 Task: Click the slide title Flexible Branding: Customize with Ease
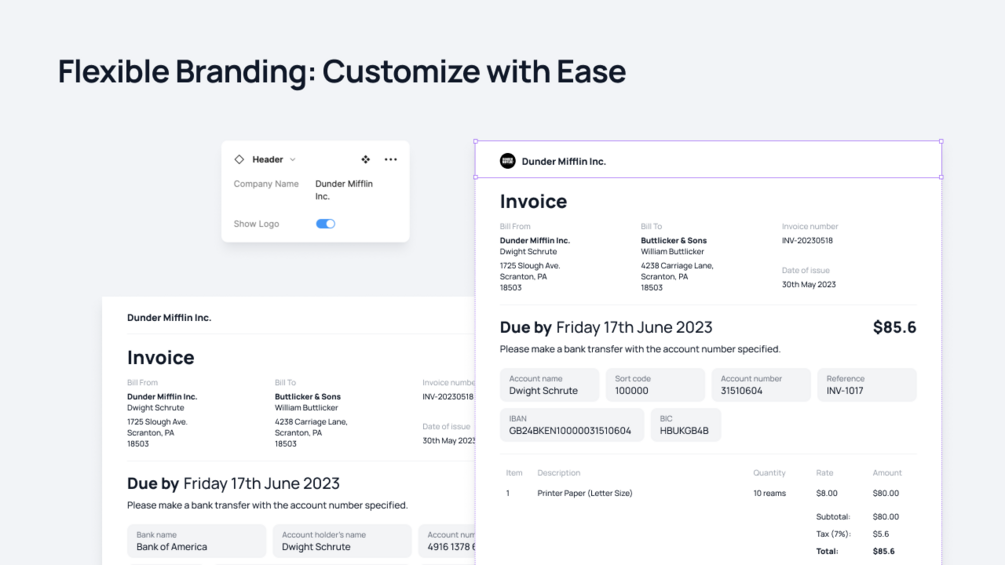point(342,71)
